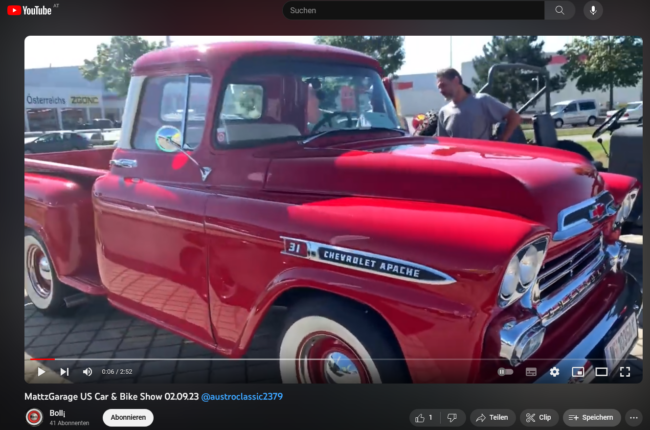Screen dimensions: 650x430
Task: Open video settings gear
Action: (554, 371)
